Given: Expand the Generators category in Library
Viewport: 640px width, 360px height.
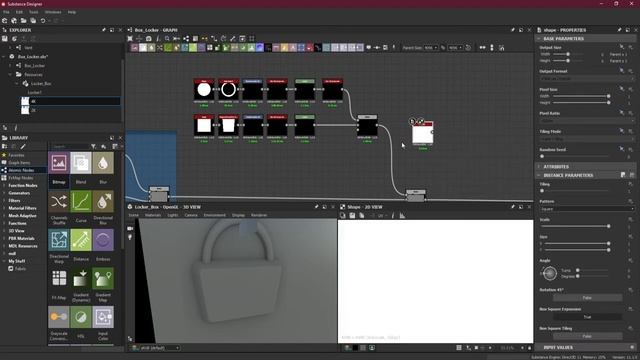Looking at the screenshot, I should [4, 193].
